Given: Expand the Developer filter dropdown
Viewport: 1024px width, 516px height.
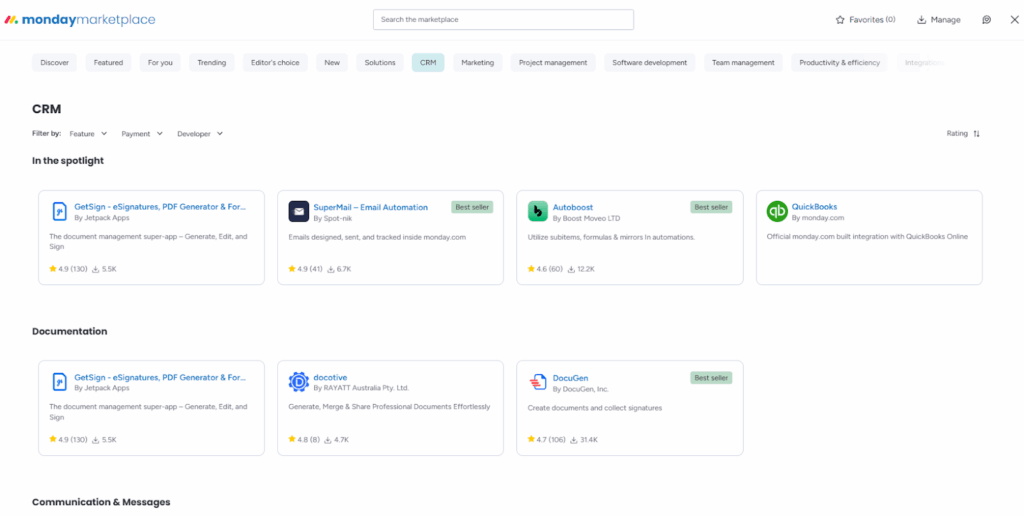Looking at the screenshot, I should click(200, 133).
